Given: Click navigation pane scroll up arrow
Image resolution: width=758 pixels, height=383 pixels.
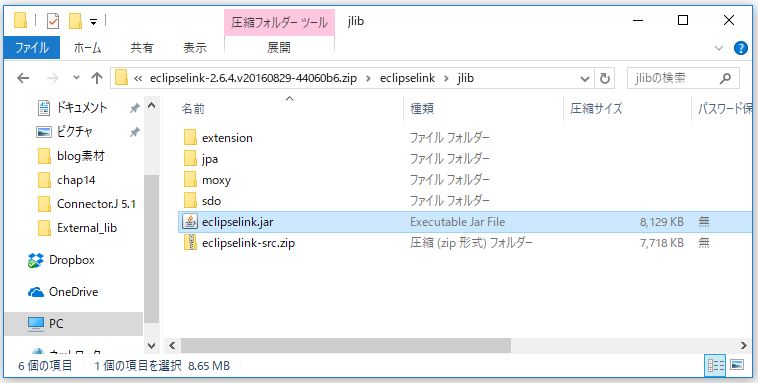Looking at the screenshot, I should (x=151, y=104).
